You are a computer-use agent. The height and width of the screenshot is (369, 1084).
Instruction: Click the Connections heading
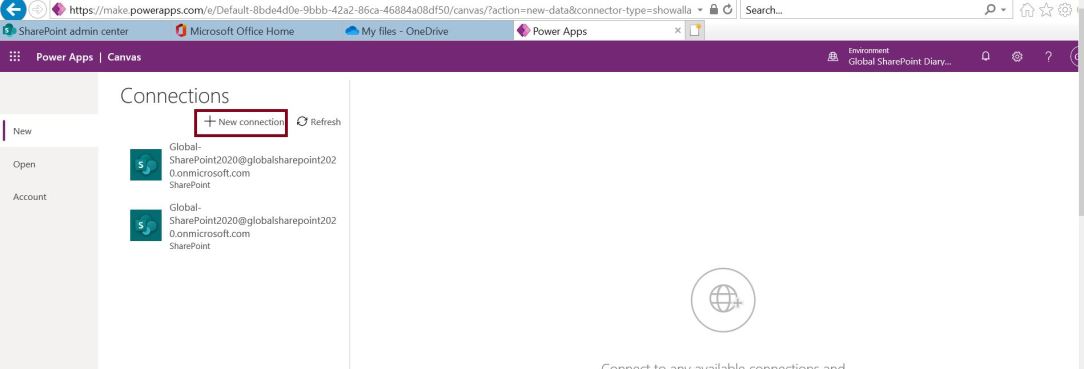174,96
